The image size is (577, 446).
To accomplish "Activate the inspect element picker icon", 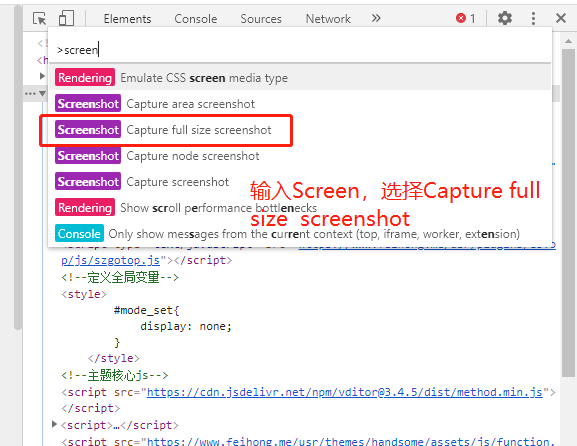I will 40,18.
